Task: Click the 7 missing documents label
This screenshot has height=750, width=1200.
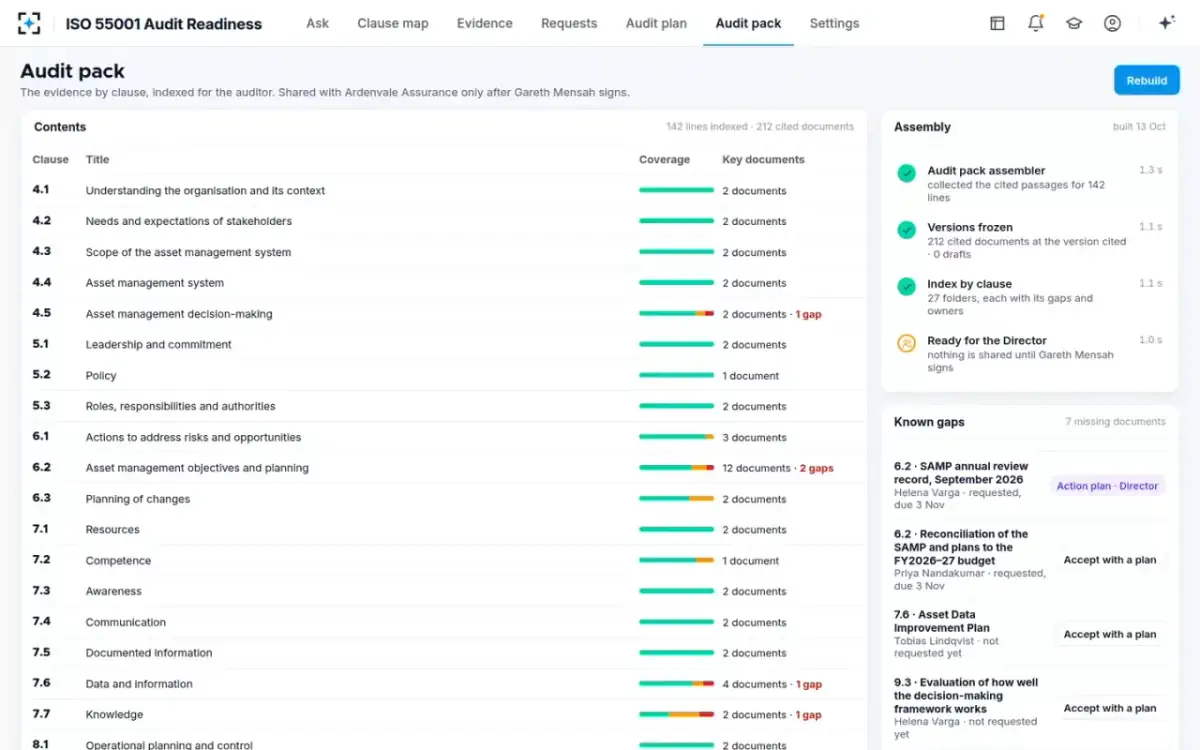Action: pos(1115,422)
